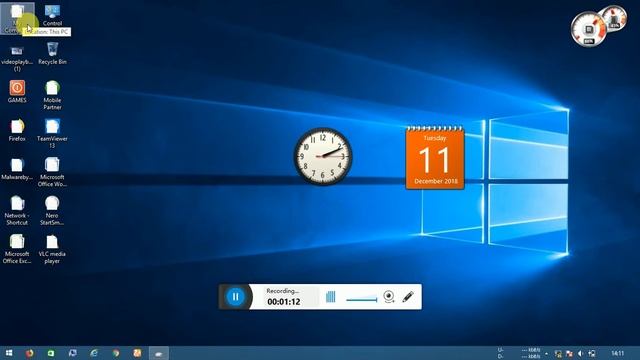Click the red flag tray icon
The width and height of the screenshot is (640, 360).
569,353
